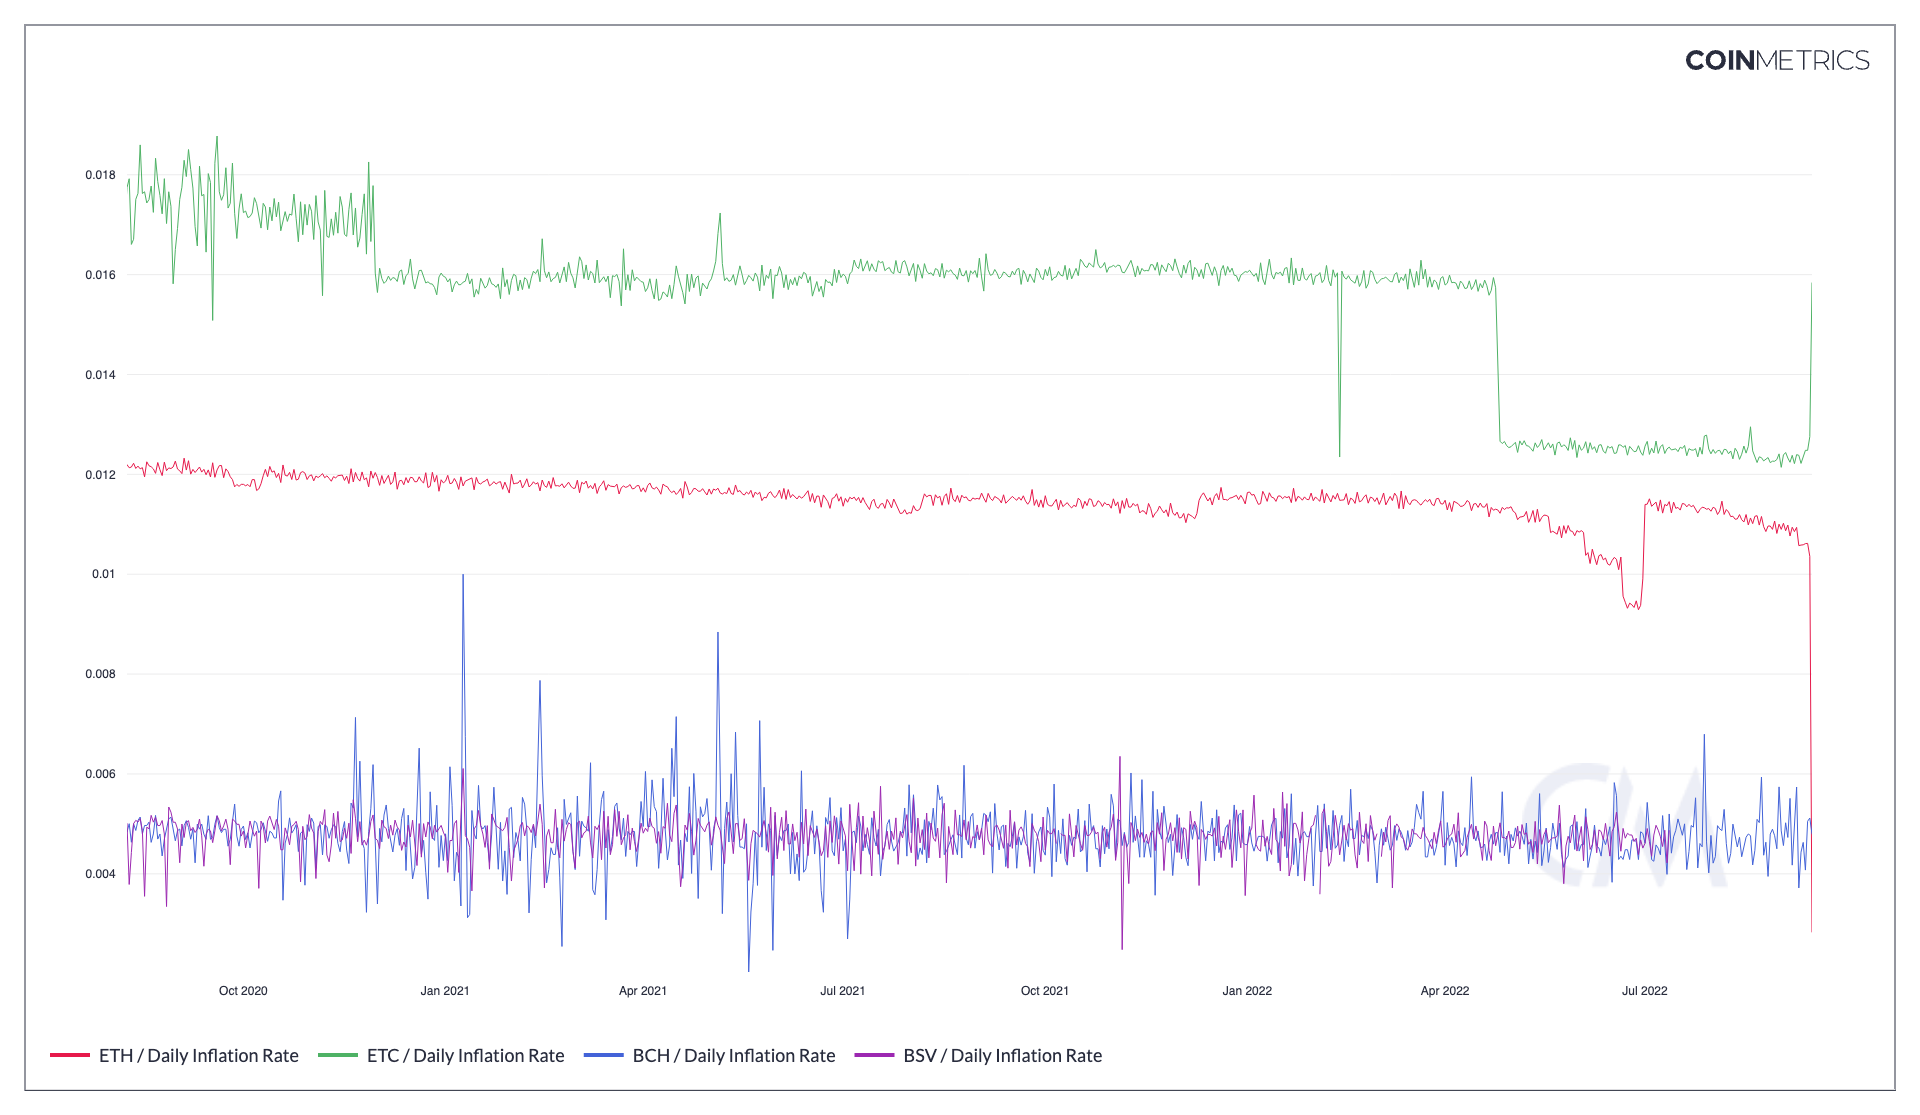Click the Apr 2022 x-axis label

pos(1444,991)
